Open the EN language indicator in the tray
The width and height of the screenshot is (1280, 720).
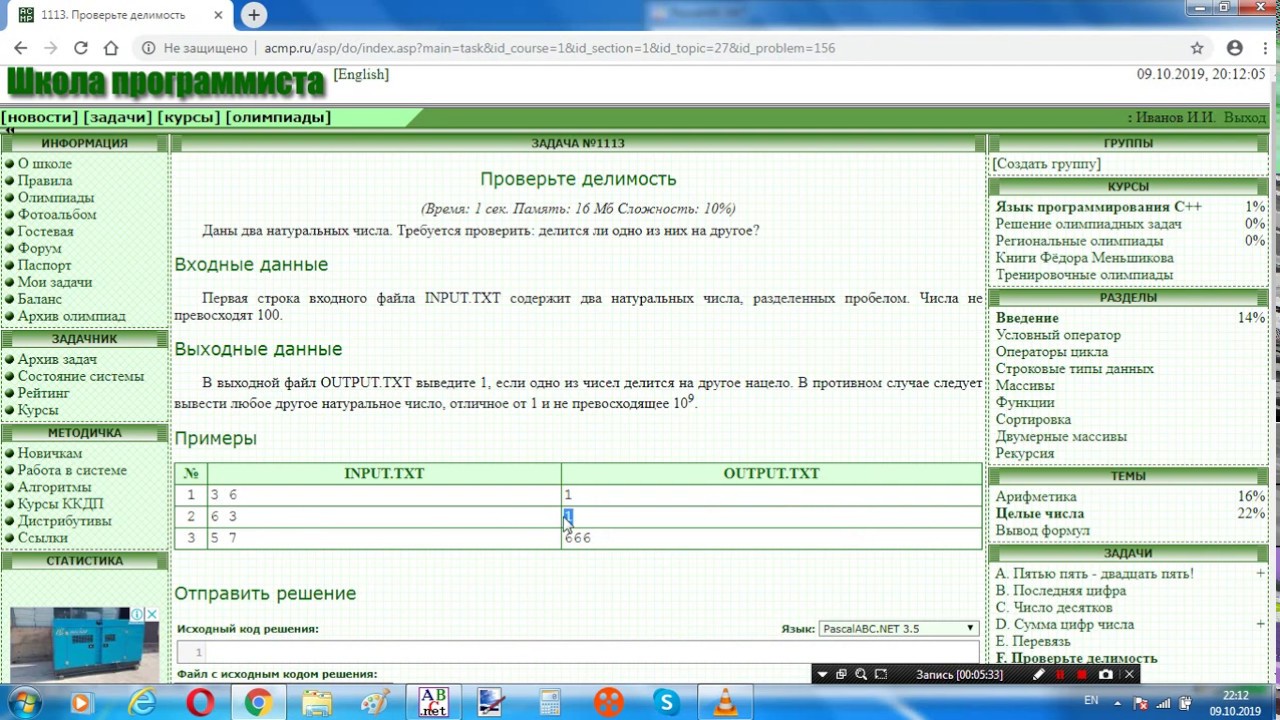[x=1091, y=701]
